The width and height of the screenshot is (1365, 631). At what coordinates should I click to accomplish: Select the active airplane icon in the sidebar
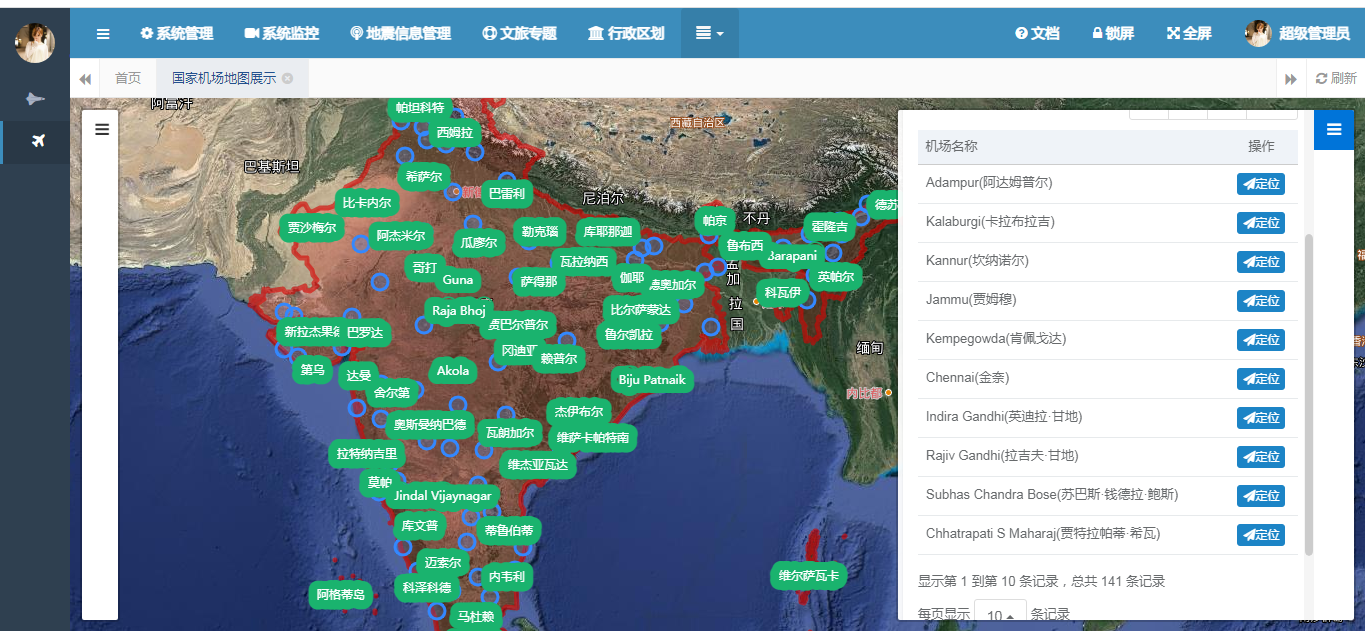(x=37, y=141)
